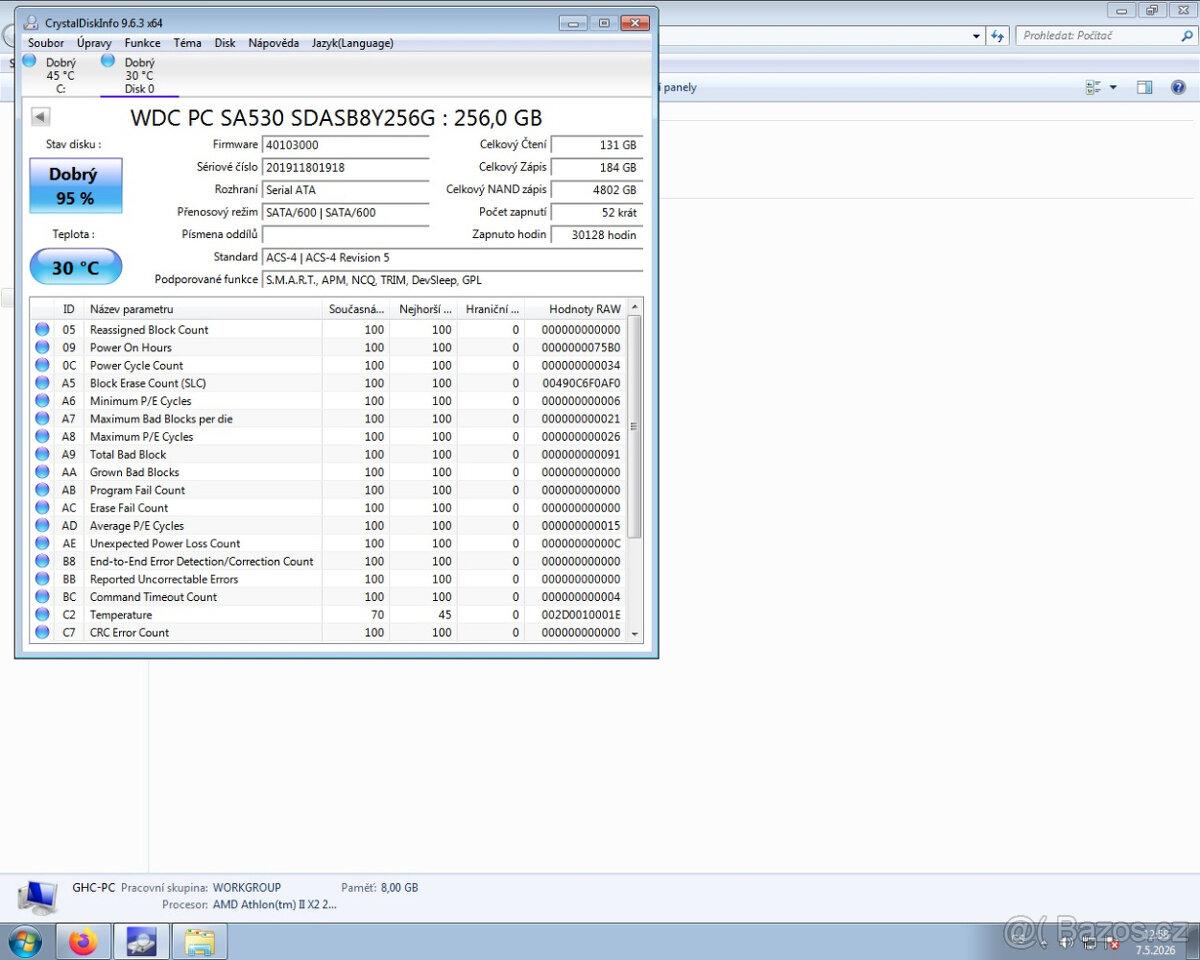1200x960 pixels.
Task: Click status icon of Block Erase Count (SLC)
Action: click(x=42, y=383)
